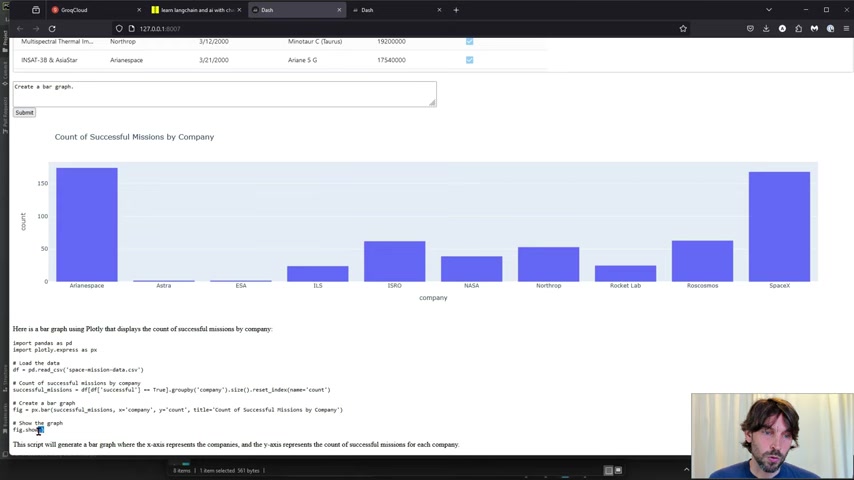854x480 pixels.
Task: Open a new browser tab
Action: pyautogui.click(x=456, y=10)
